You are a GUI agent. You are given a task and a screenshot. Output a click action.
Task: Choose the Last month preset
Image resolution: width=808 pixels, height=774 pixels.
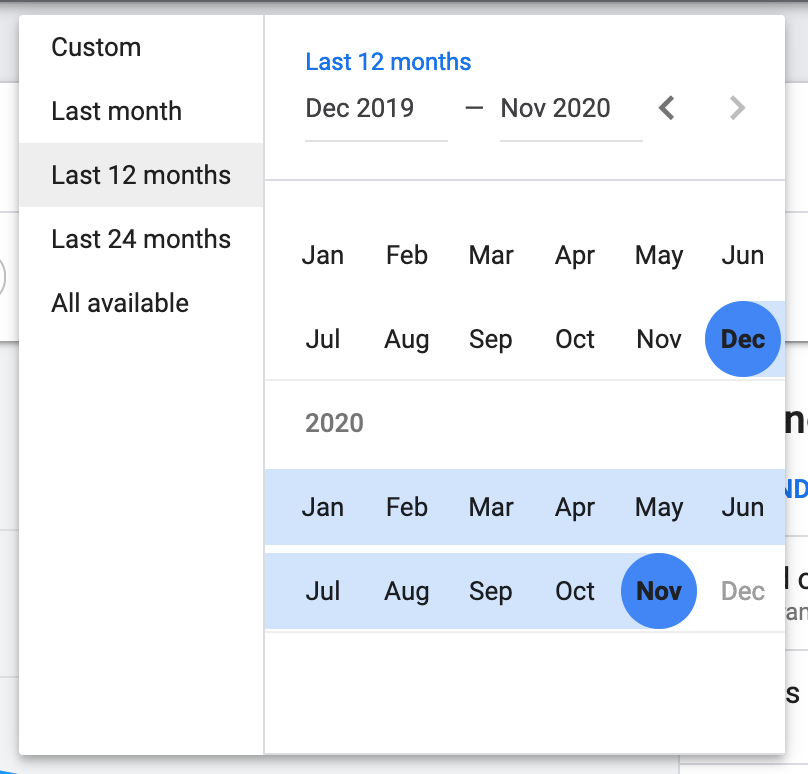coord(117,111)
